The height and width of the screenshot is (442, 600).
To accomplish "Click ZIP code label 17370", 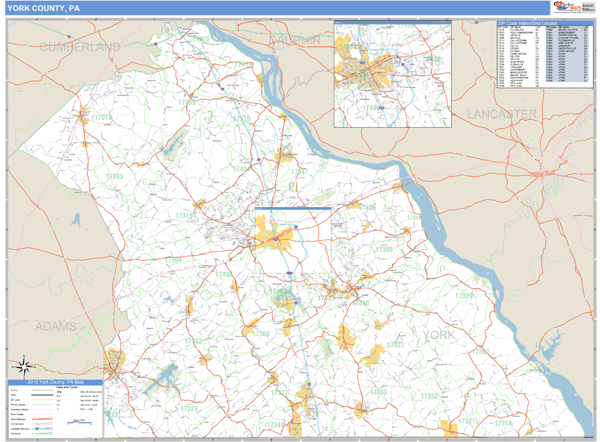I will pyautogui.click(x=242, y=119).
